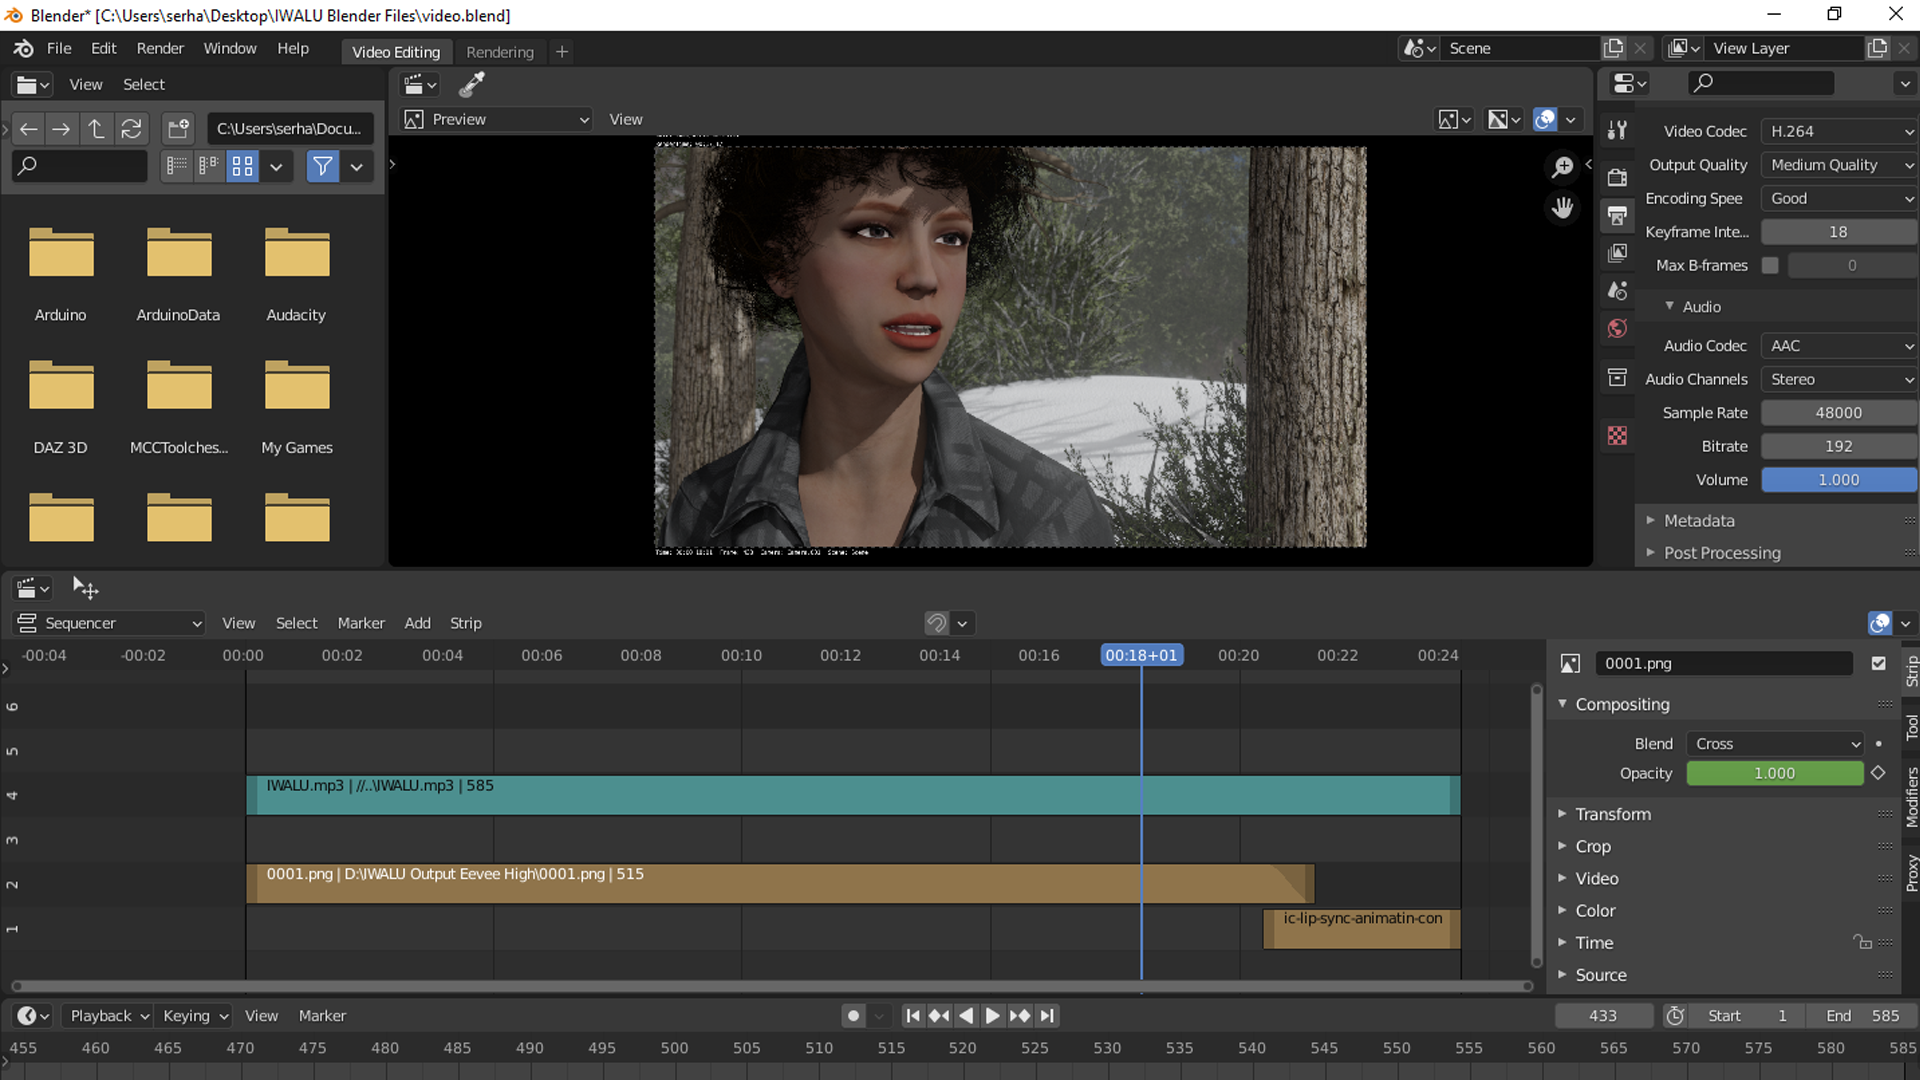Open the Playback popover
This screenshot has height=1080, width=1920.
click(108, 1016)
